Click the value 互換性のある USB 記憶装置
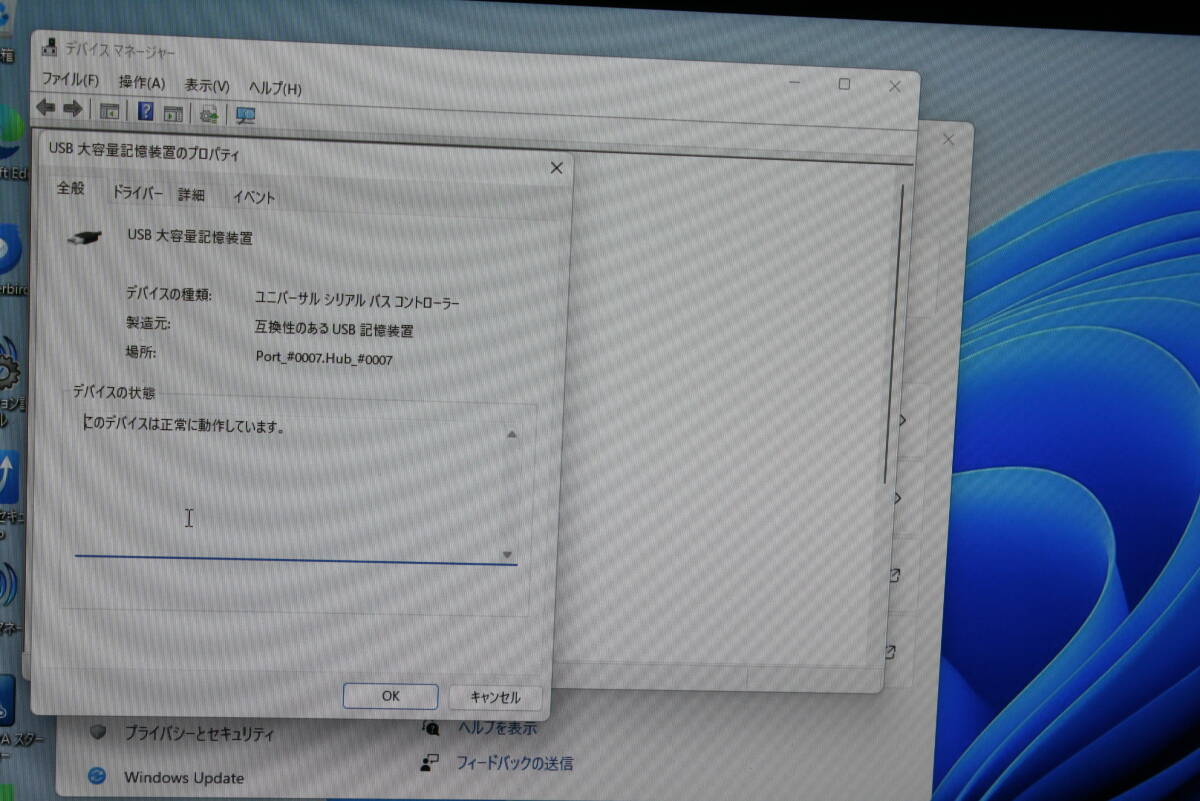Screen dimensions: 1200x801 click(334, 329)
